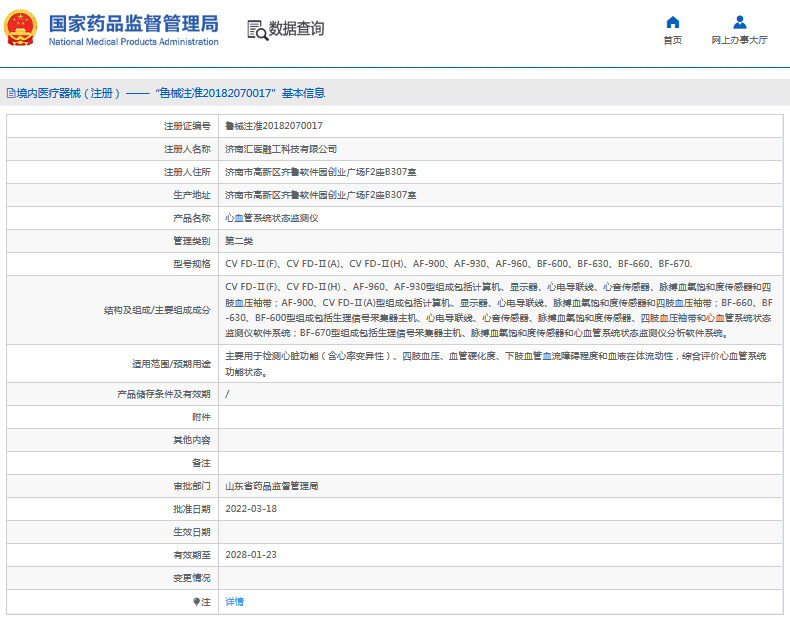
Task: Click the 生产地址 row label
Action: tap(191, 195)
